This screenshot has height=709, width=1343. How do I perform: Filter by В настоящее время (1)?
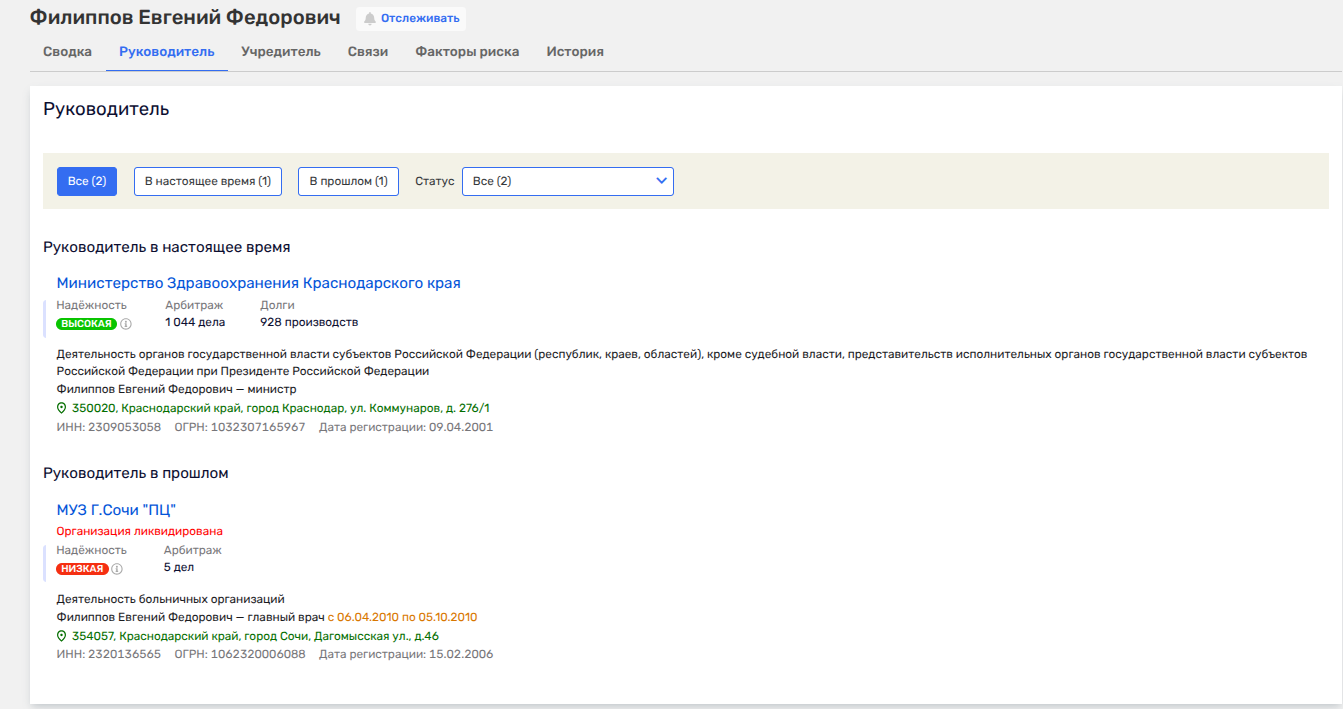click(208, 181)
